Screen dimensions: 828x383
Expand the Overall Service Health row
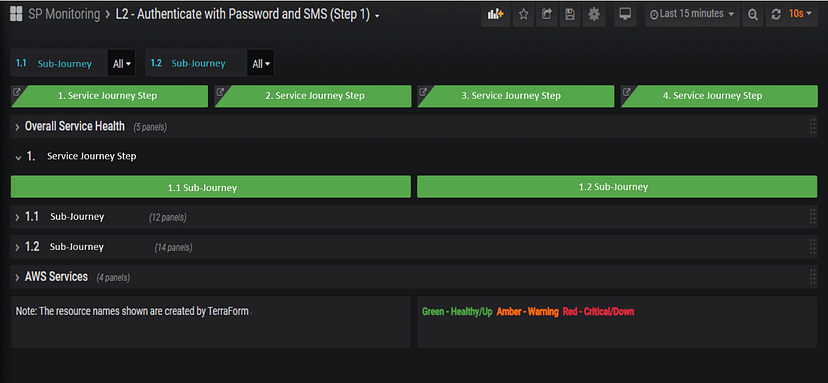click(x=17, y=127)
